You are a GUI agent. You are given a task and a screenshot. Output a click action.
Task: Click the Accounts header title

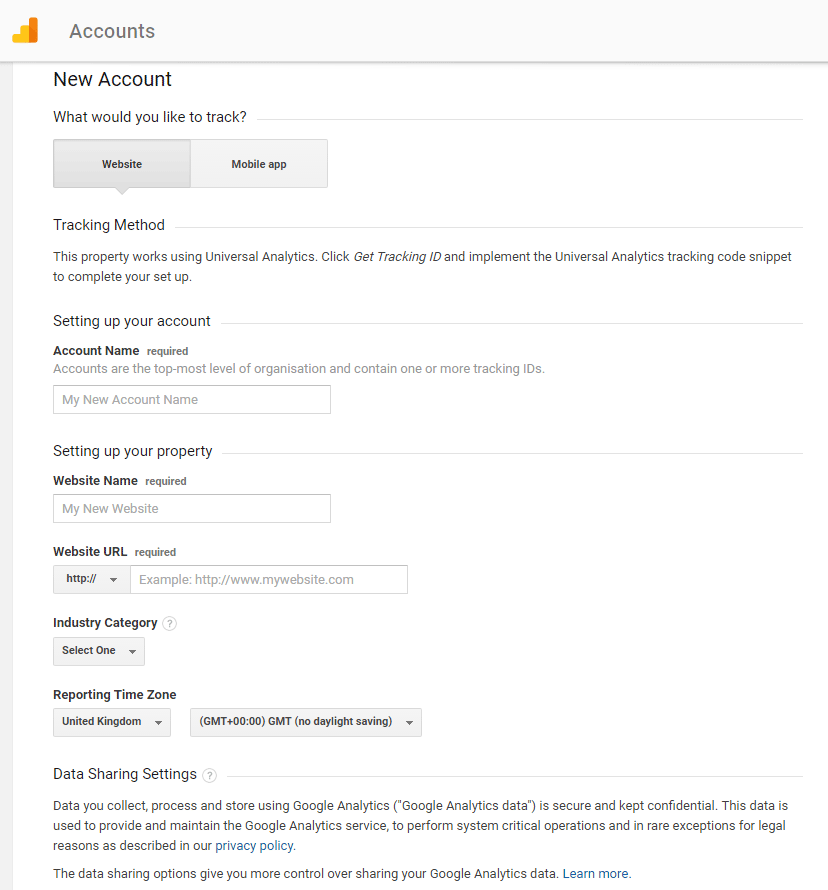112,31
